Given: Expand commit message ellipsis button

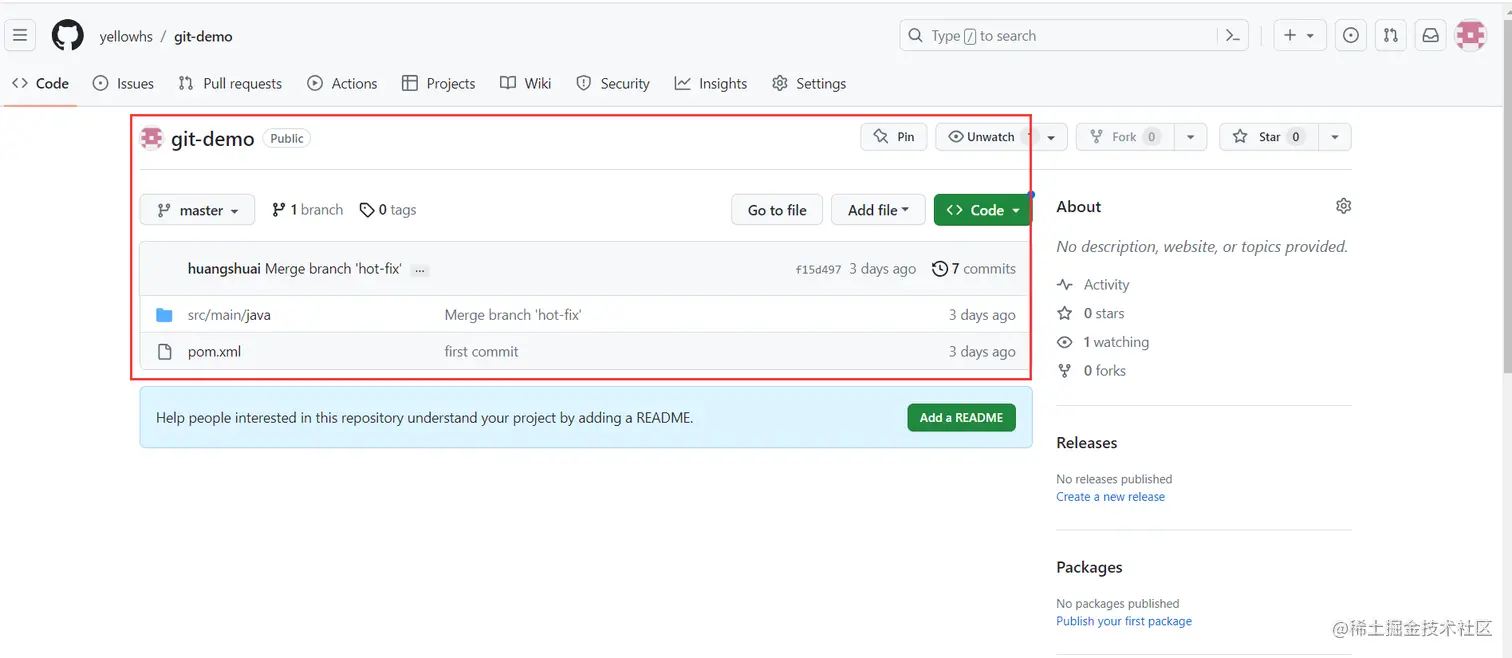Looking at the screenshot, I should 420,270.
